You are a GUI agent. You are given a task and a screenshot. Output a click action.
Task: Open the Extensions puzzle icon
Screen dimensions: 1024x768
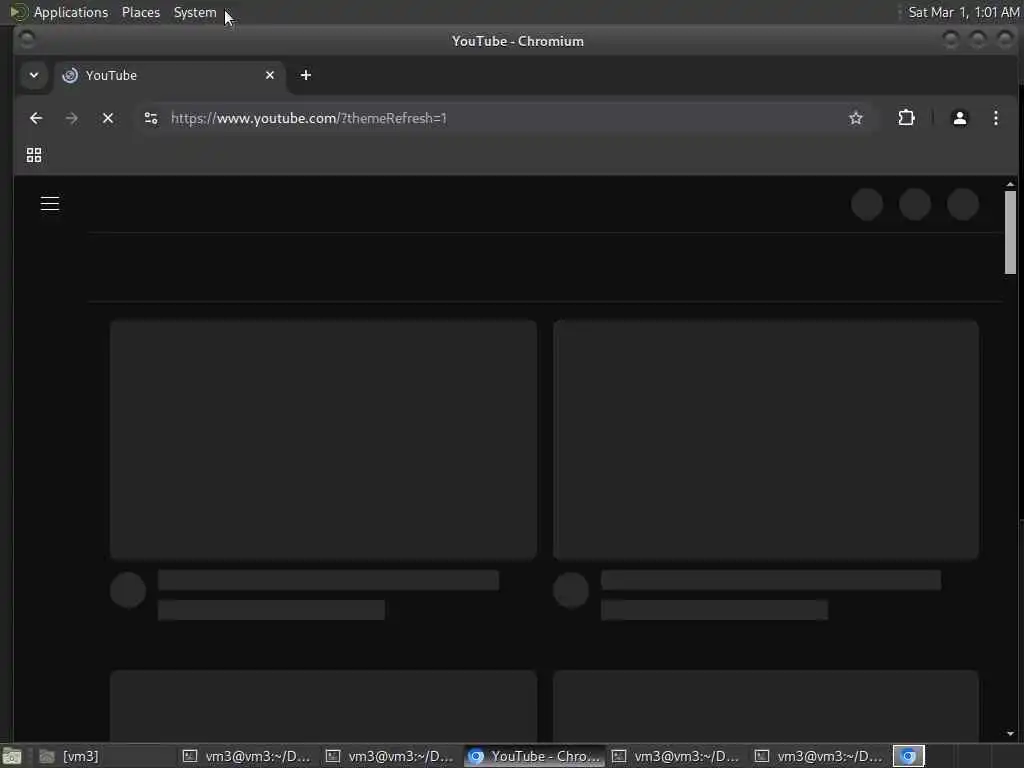click(906, 118)
